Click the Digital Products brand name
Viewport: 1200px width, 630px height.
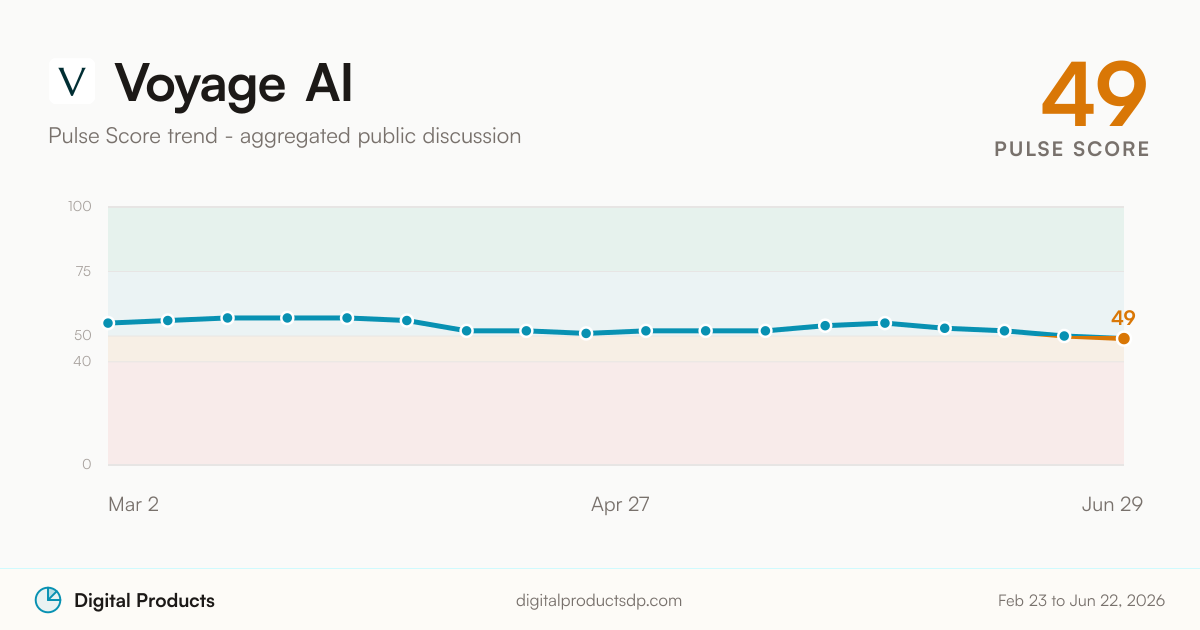[144, 601]
